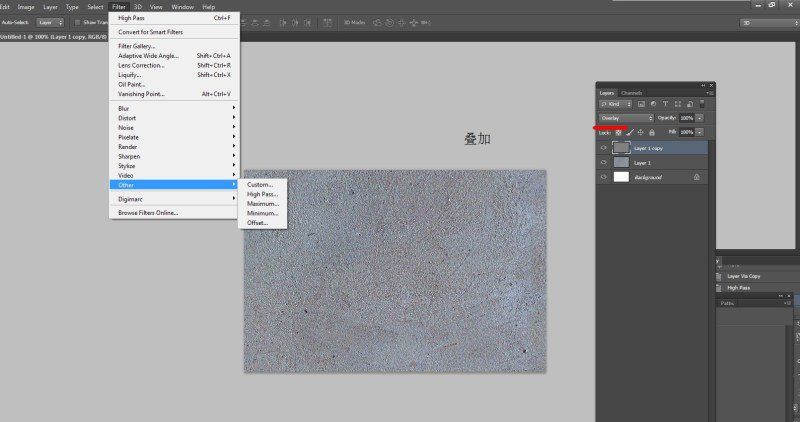Click the Background layer lock icon
Image resolution: width=800 pixels, height=422 pixels.
point(696,177)
